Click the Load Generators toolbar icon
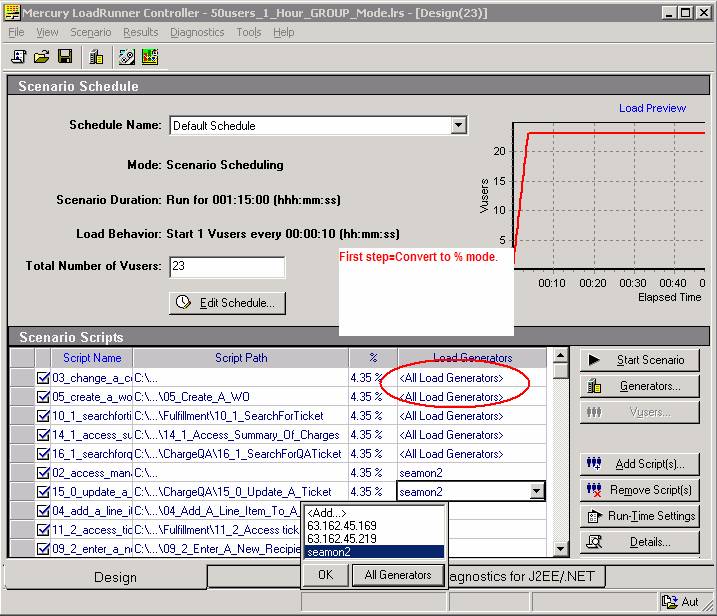Image resolution: width=717 pixels, height=616 pixels. pos(96,57)
